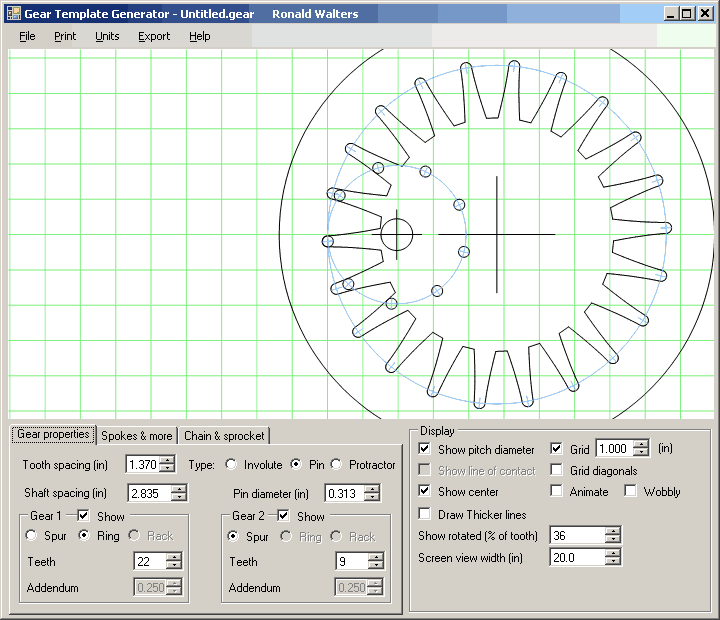Switch to Chain & sprocket tab

point(224,436)
